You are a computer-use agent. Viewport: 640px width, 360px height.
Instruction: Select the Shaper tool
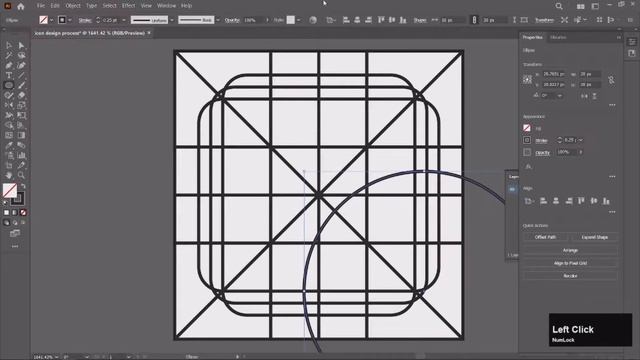pos(9,96)
